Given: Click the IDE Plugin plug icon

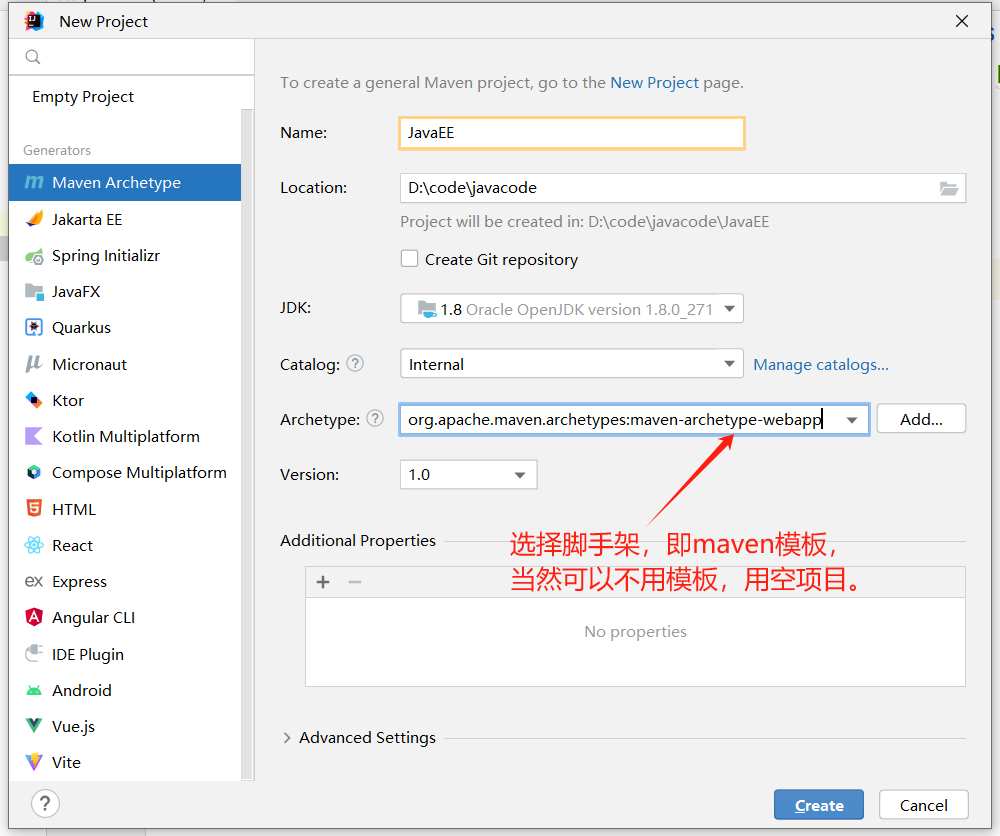Looking at the screenshot, I should click(34, 654).
